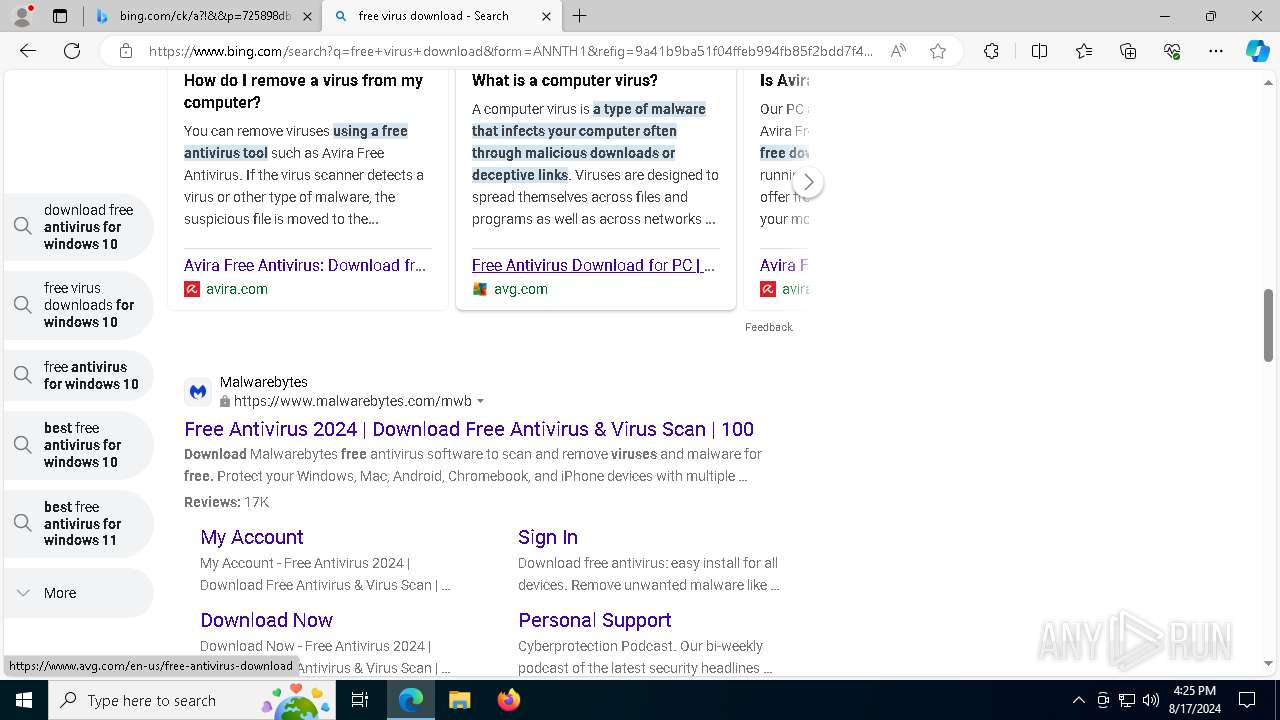Open the Copilot sidebar icon

coord(1257,51)
